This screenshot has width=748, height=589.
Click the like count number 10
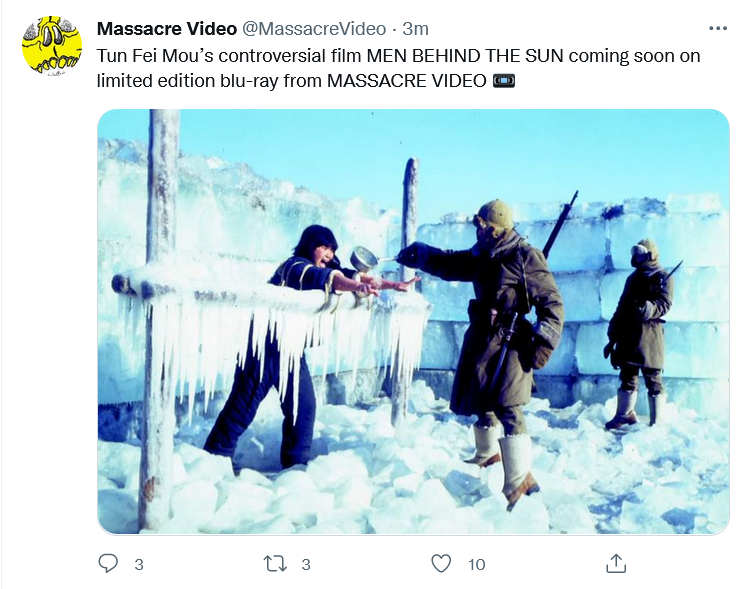(x=477, y=565)
